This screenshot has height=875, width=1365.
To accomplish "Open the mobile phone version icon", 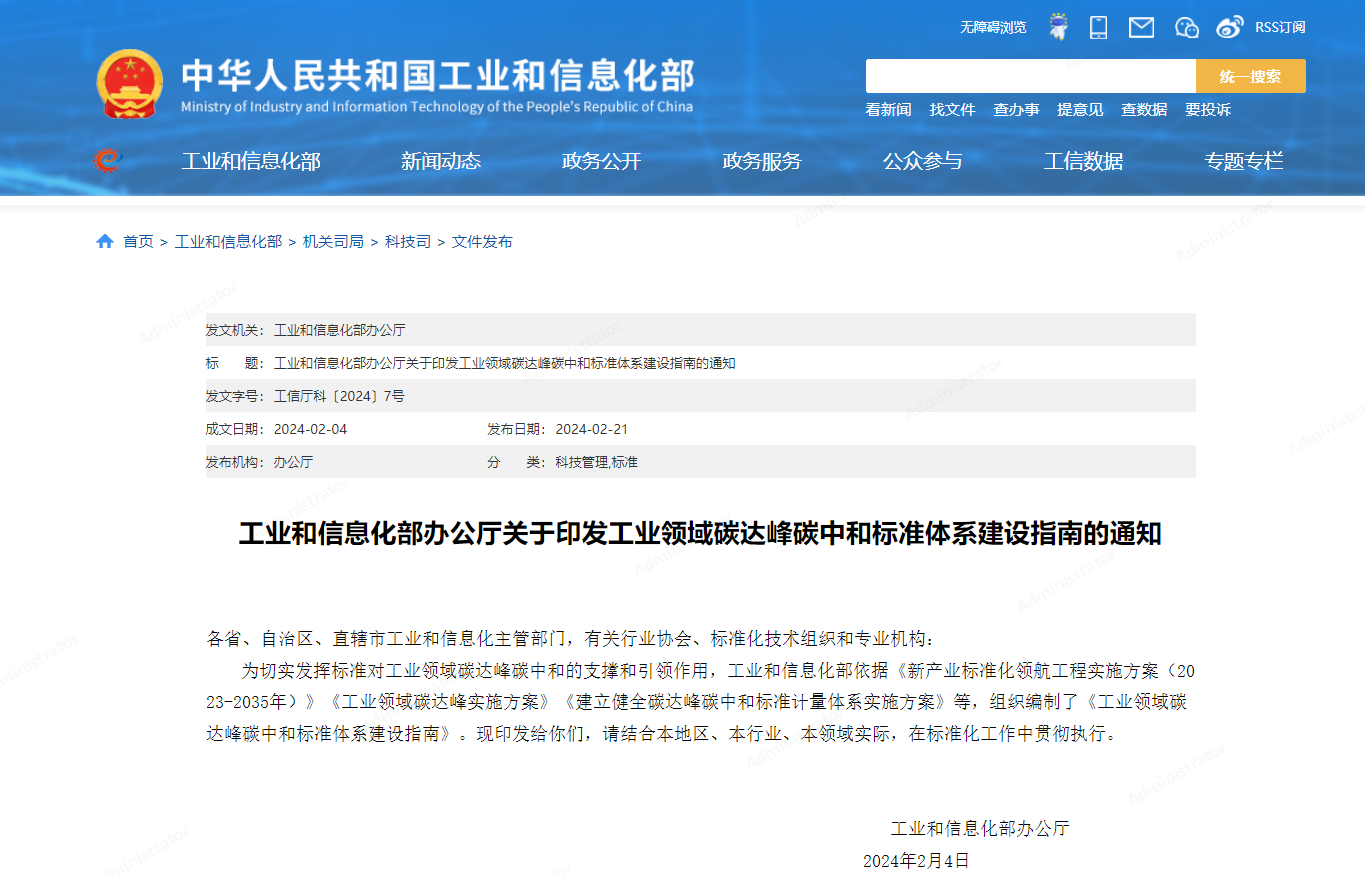I will 1098,27.
